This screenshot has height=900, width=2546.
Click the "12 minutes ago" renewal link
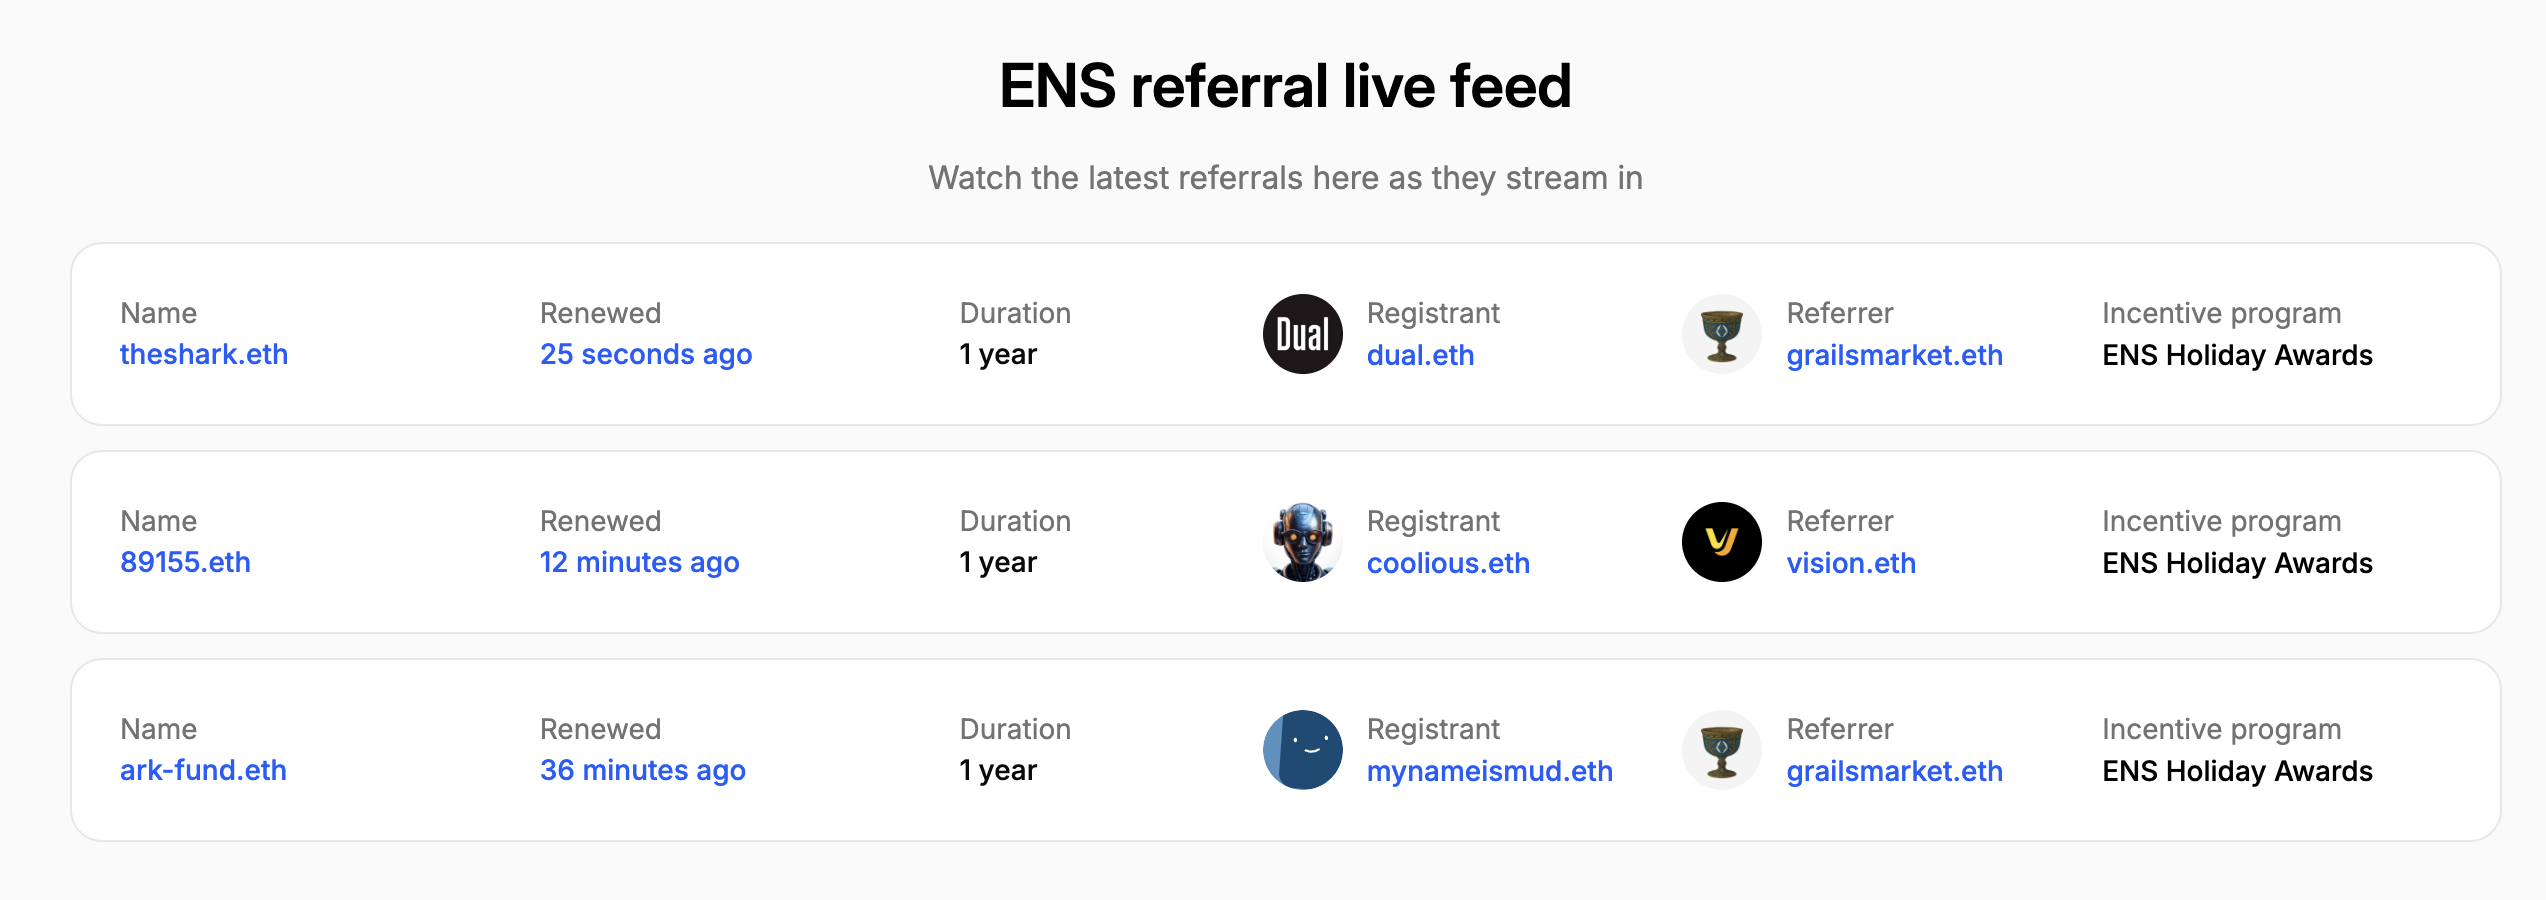(639, 563)
